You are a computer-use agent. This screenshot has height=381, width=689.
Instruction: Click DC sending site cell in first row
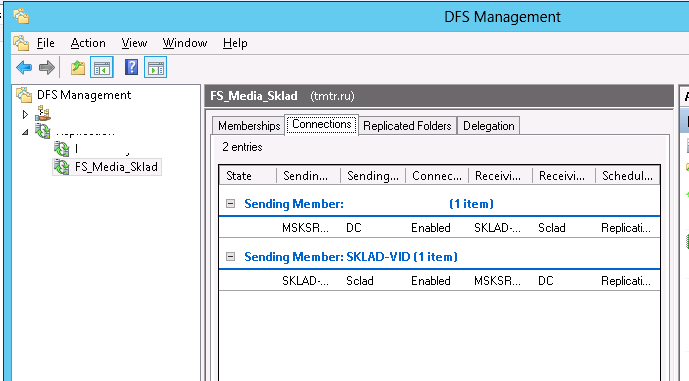(x=354, y=228)
